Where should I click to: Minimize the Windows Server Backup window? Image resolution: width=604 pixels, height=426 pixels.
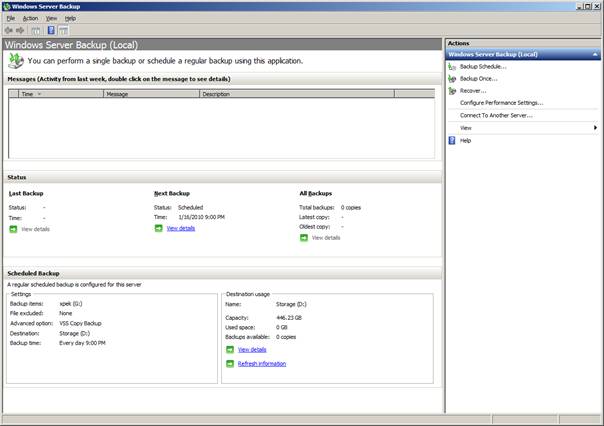point(579,6)
